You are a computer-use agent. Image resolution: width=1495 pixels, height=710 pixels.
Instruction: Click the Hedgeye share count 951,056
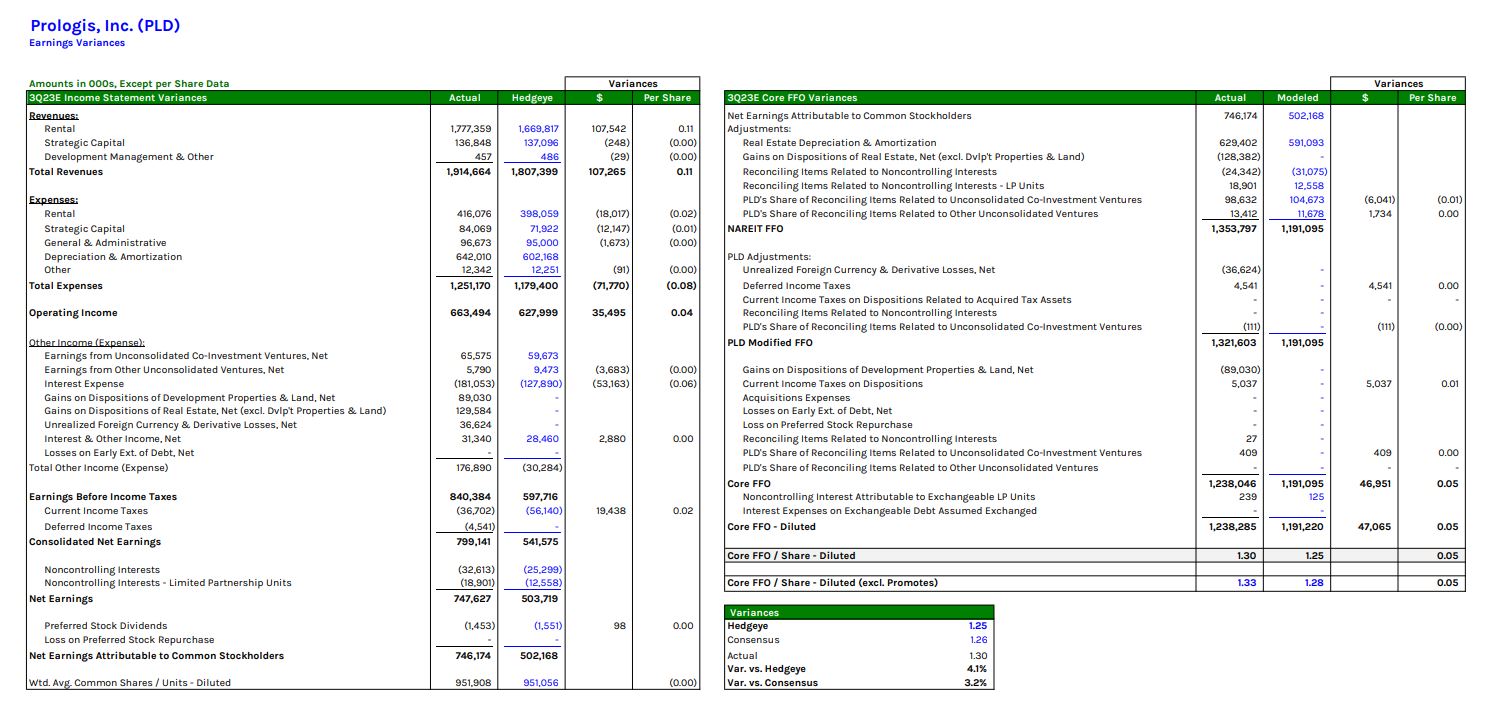coord(541,683)
